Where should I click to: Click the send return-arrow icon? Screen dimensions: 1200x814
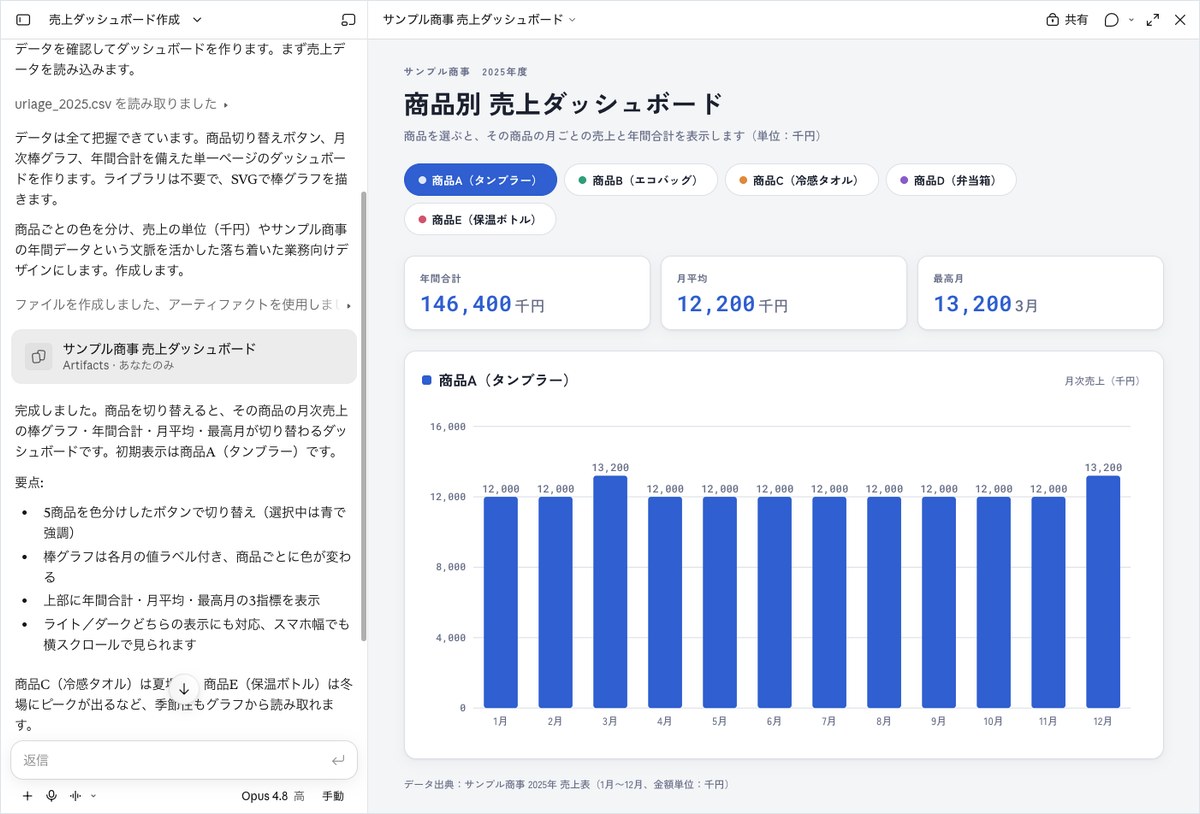pos(338,761)
